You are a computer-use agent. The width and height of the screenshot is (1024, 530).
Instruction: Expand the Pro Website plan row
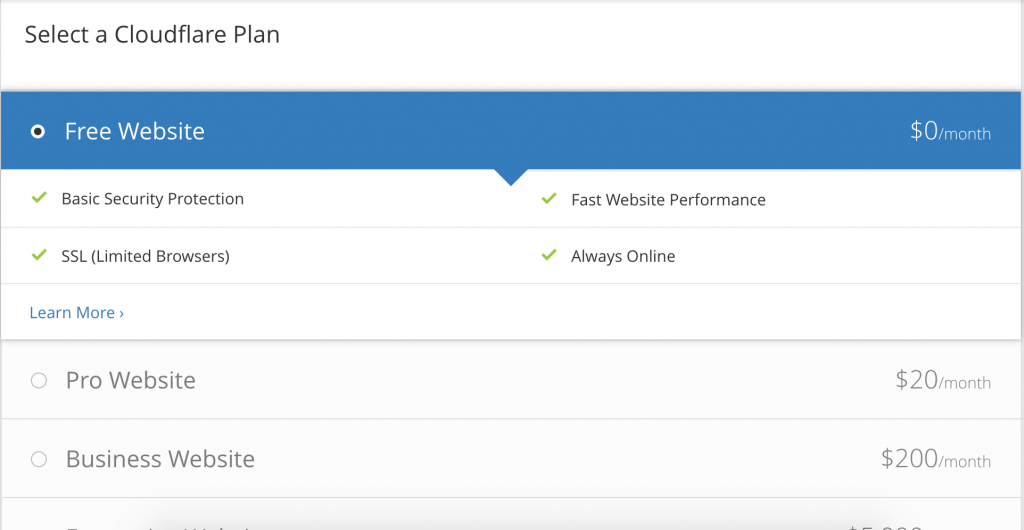point(512,380)
